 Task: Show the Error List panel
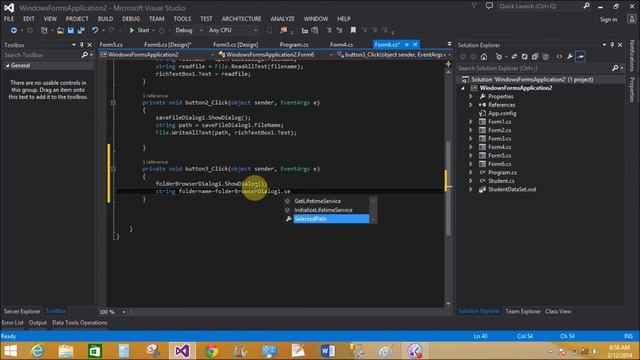point(13,323)
